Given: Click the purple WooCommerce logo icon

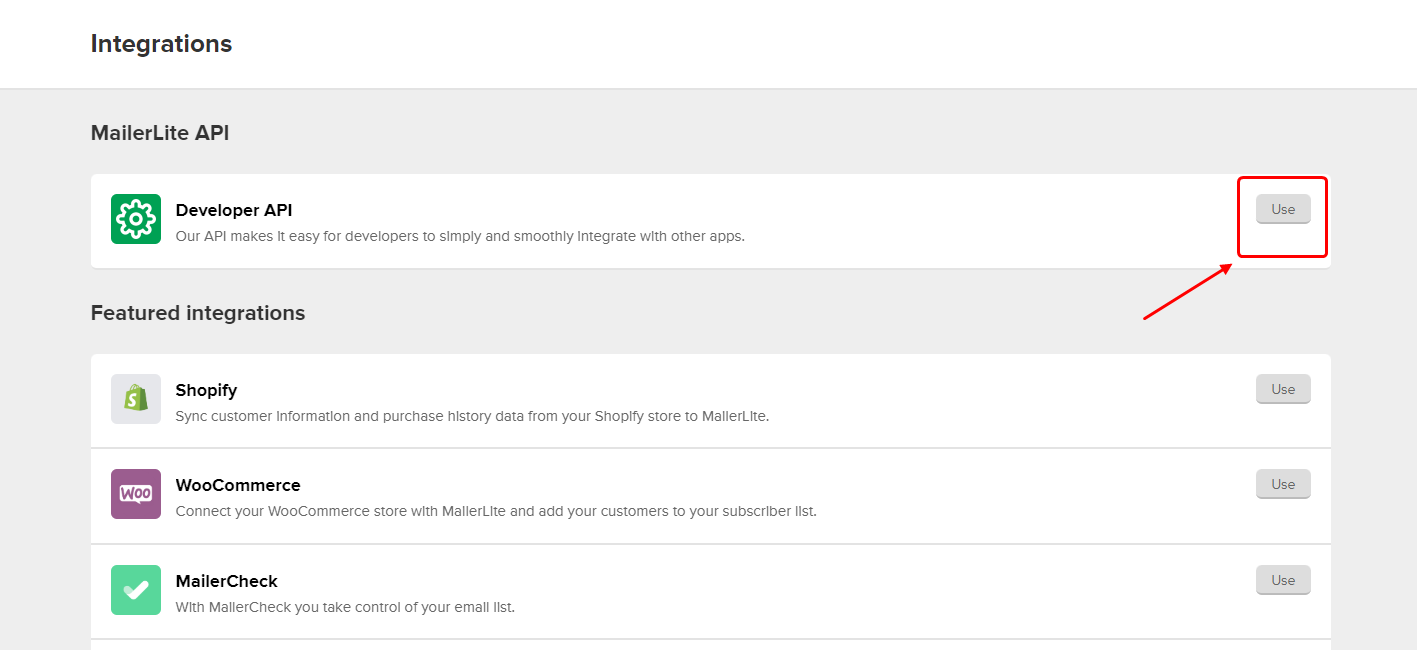Looking at the screenshot, I should tap(136, 494).
